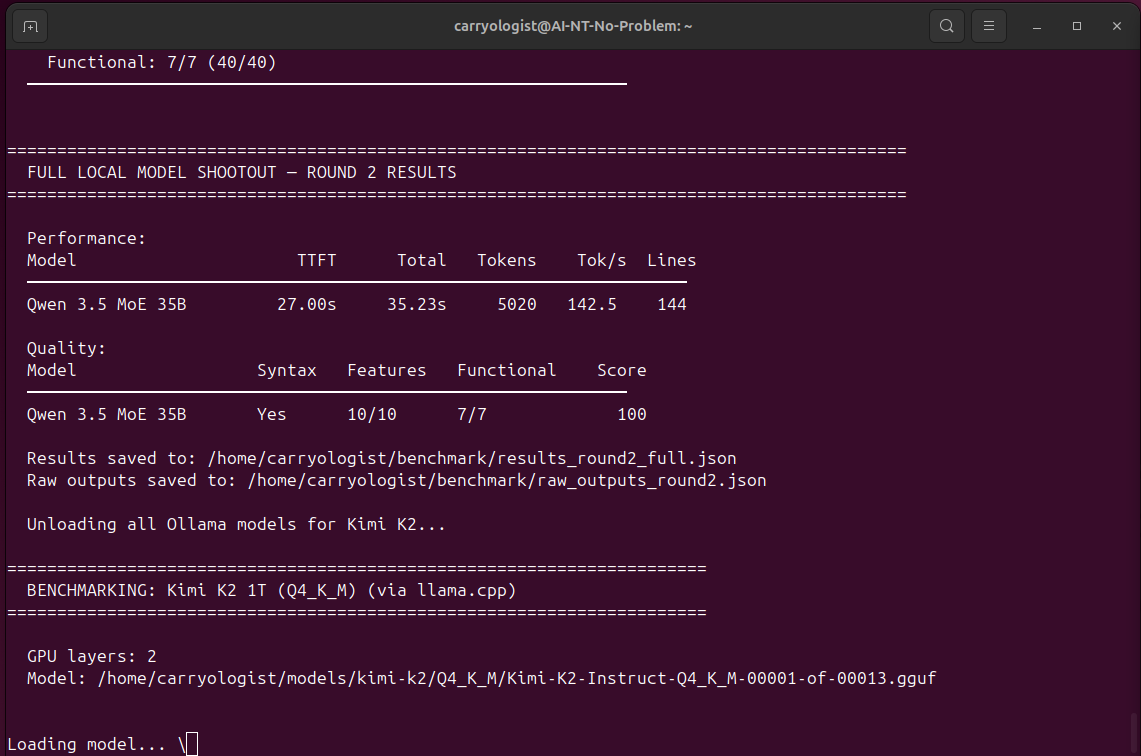Click the Functional value 7/7 in Quality table

point(472,414)
